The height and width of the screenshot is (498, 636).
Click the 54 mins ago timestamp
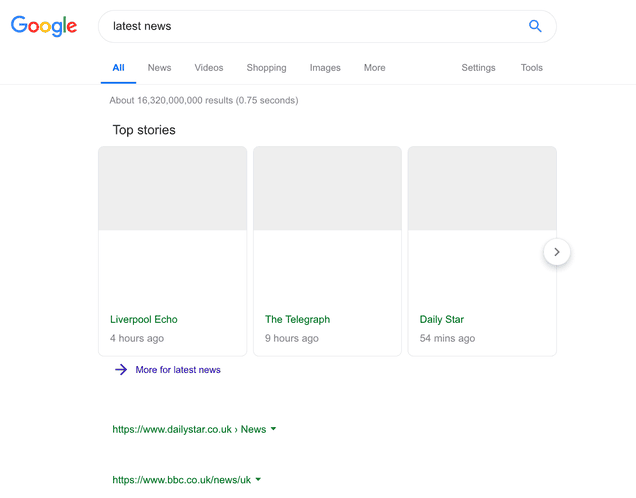pos(447,338)
